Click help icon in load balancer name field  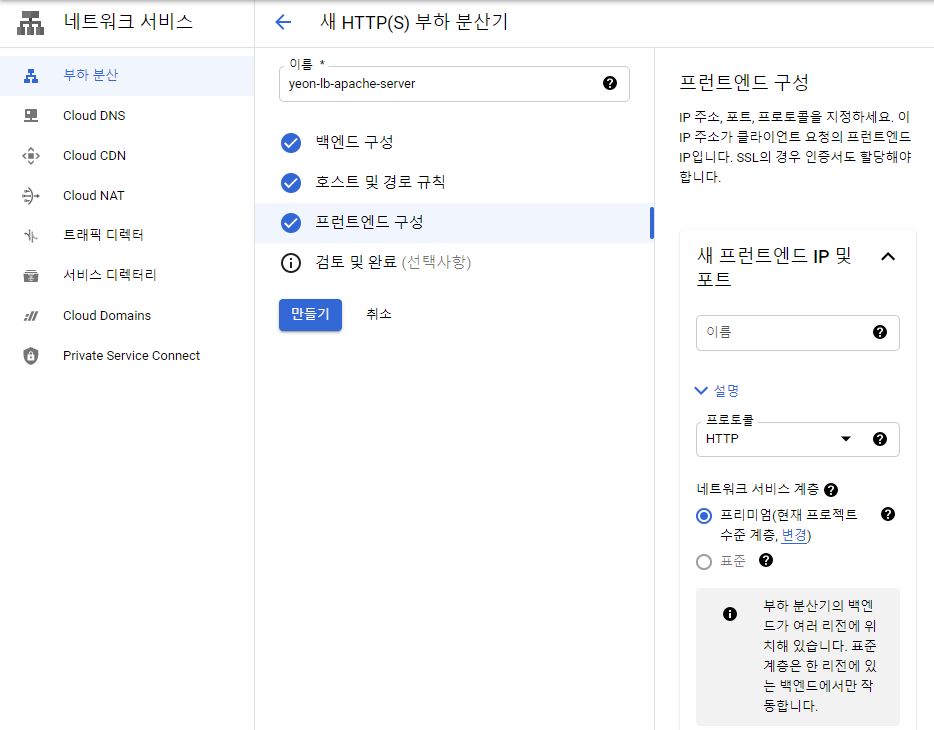pos(609,83)
